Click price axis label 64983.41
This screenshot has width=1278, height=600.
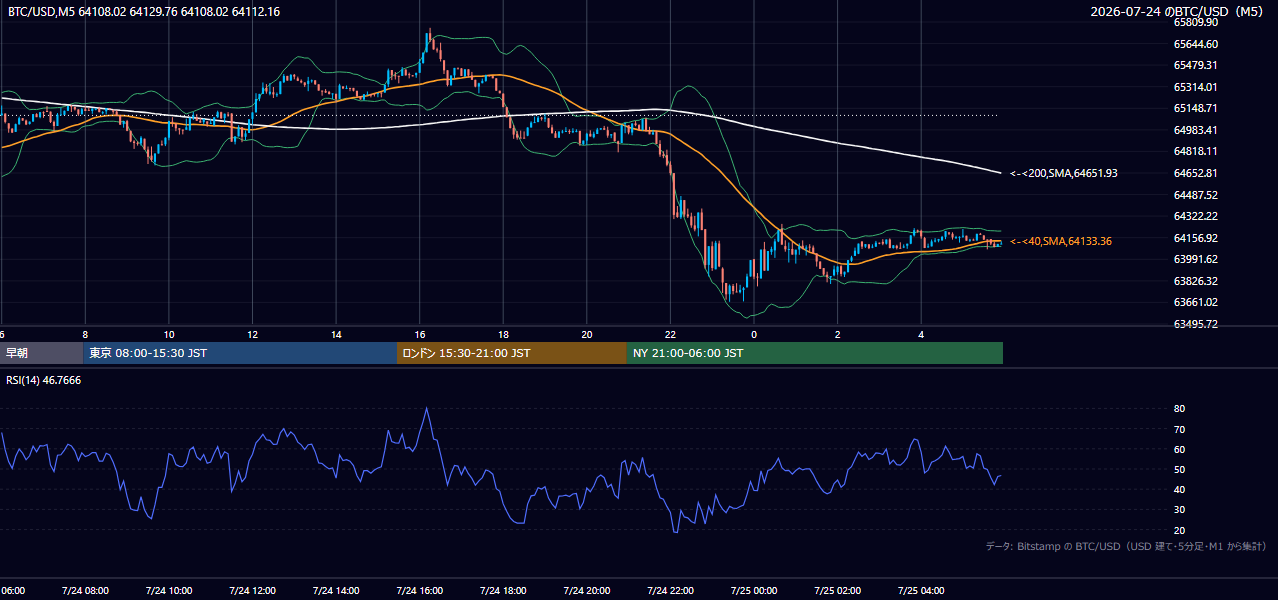1196,130
